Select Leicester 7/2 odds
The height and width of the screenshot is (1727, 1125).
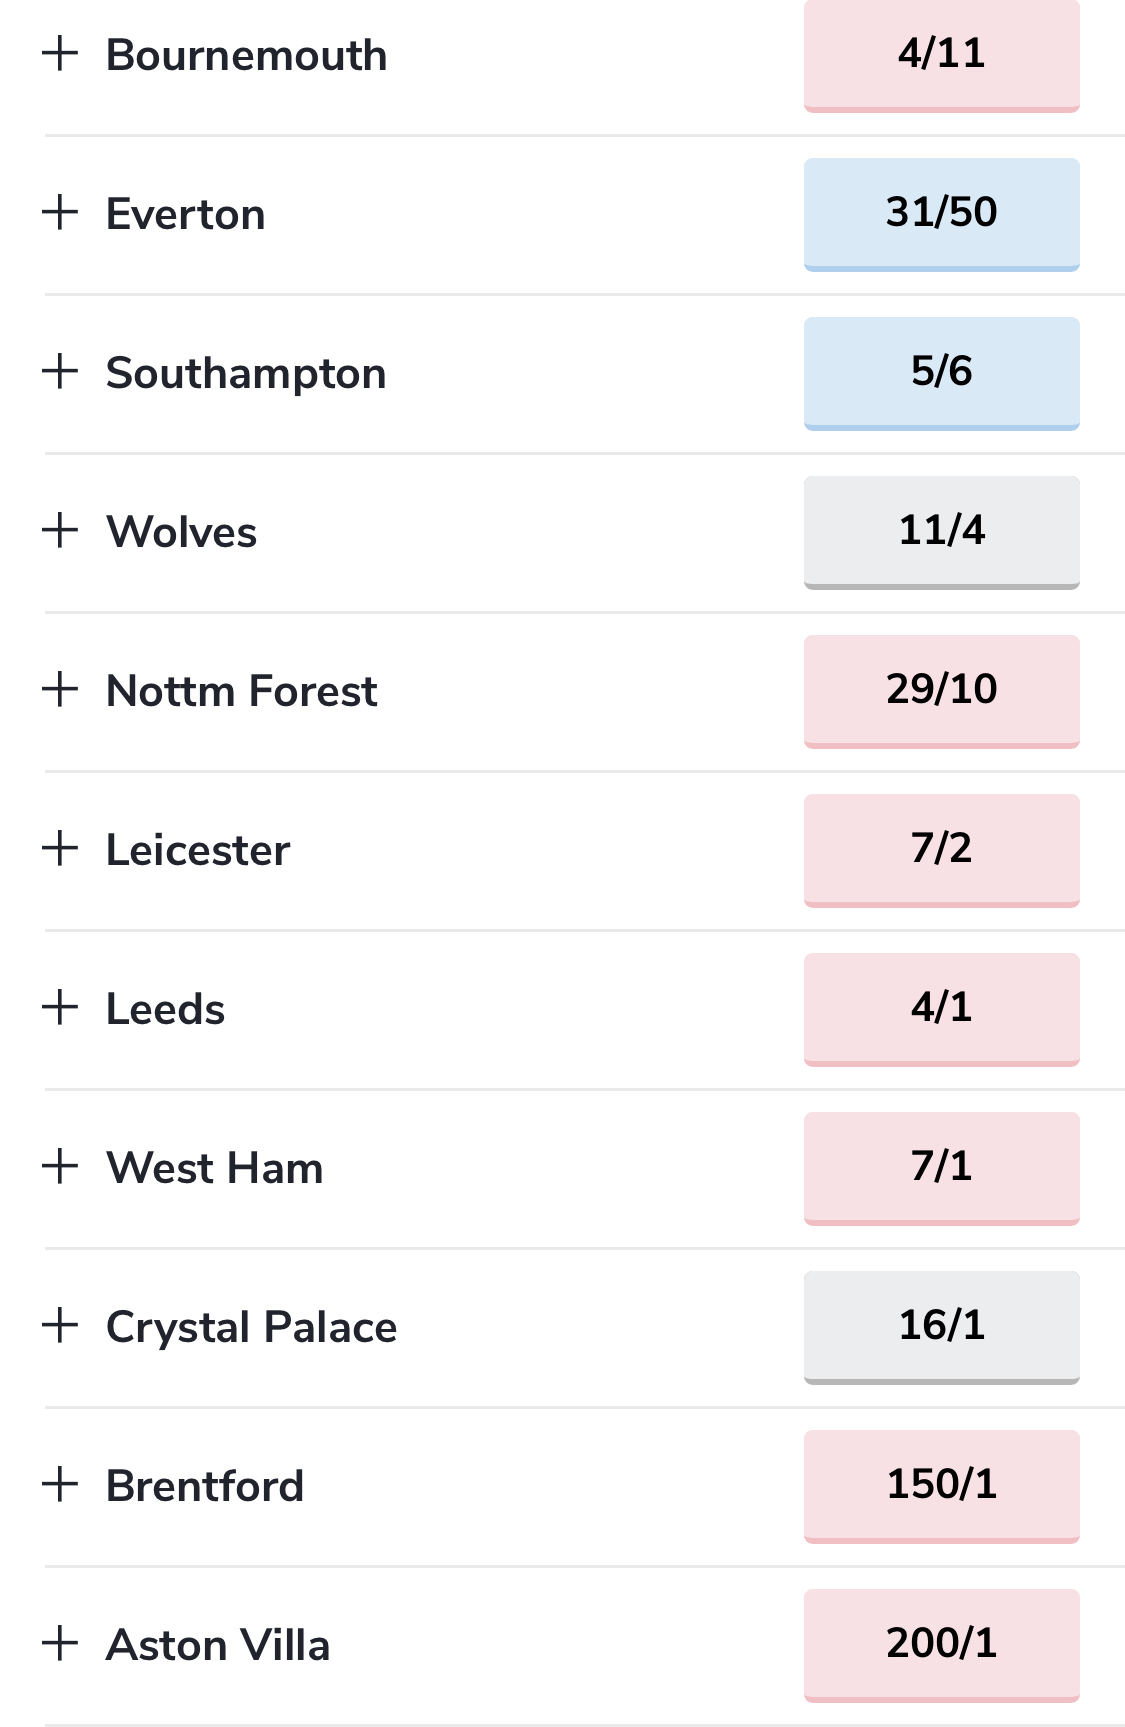pyautogui.click(x=942, y=851)
